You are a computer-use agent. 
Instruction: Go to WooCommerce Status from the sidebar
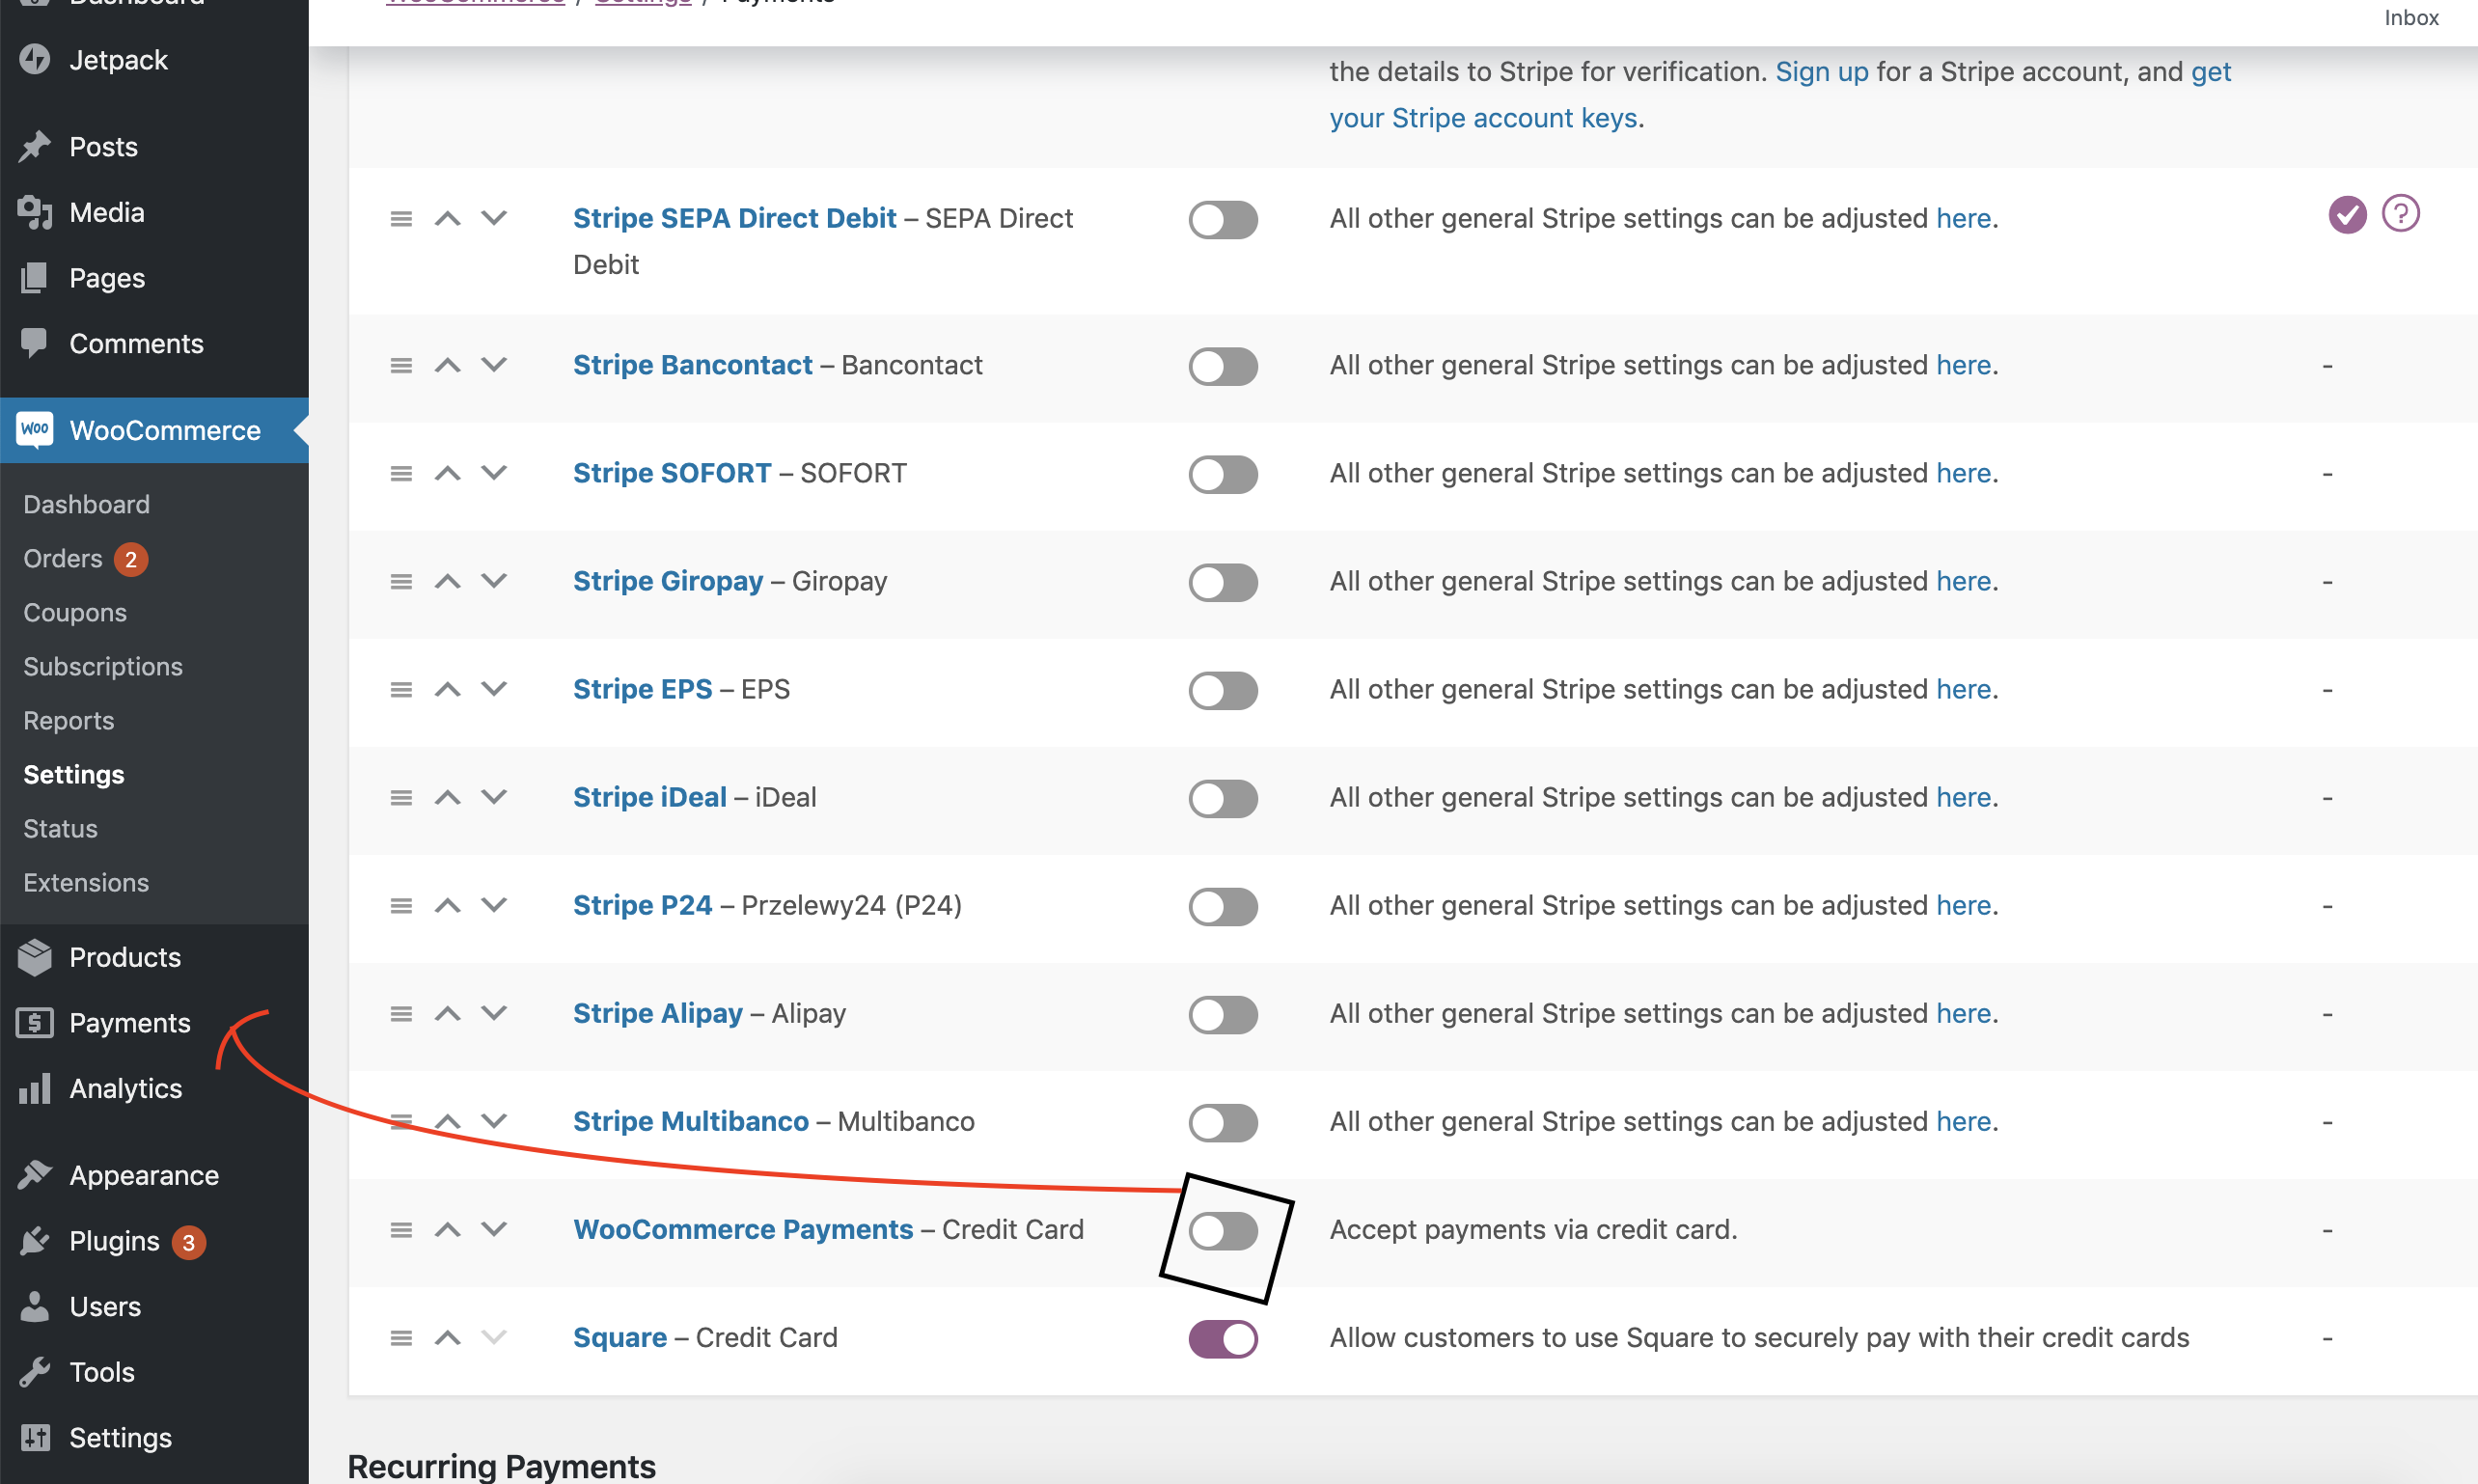59,828
